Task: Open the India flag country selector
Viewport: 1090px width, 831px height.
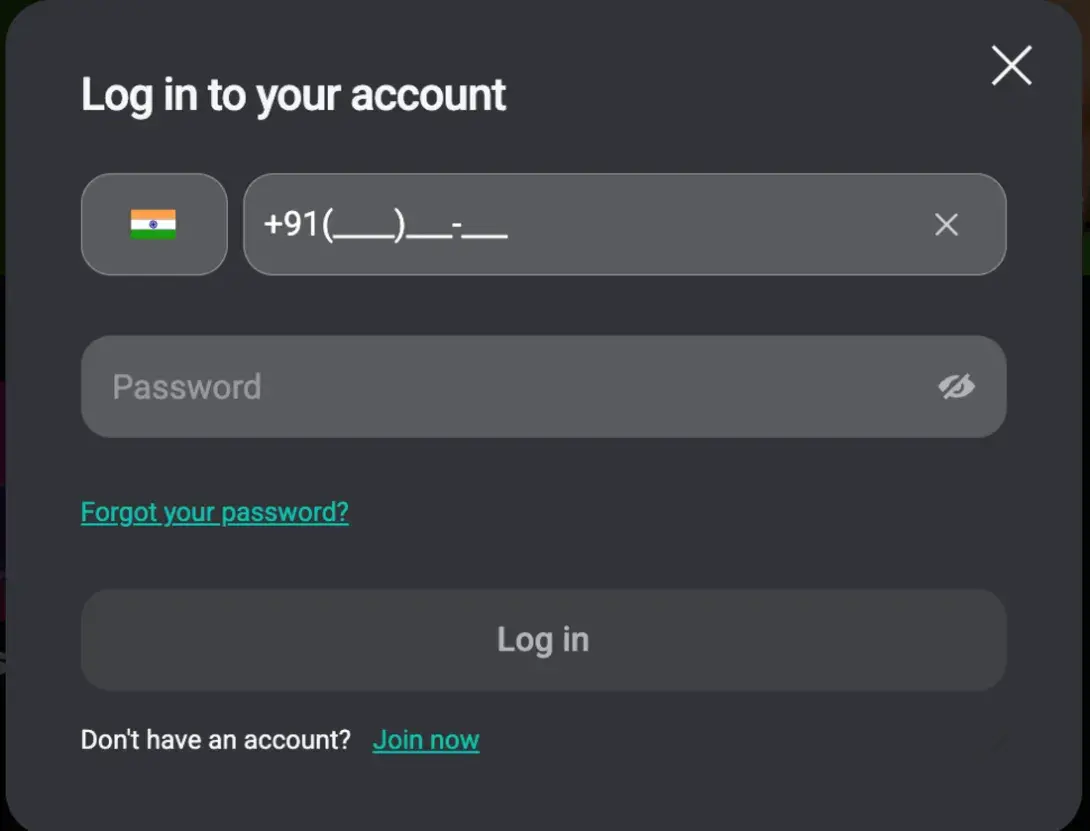Action: pos(154,224)
